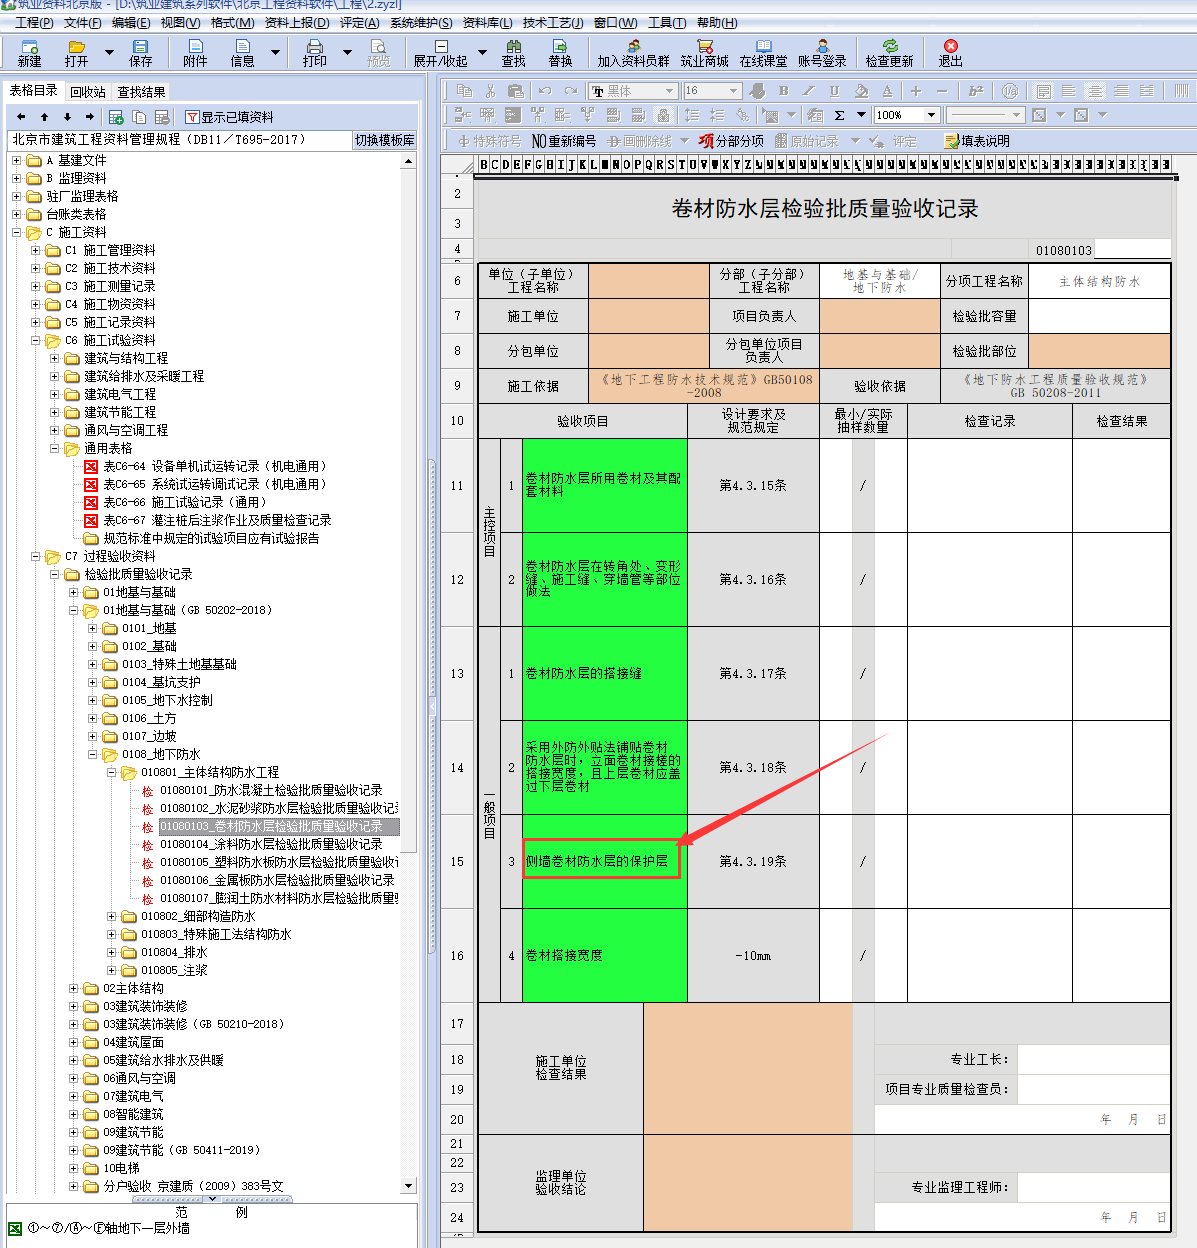Select 分户验收 京建质（2009）383号文

[193, 1186]
